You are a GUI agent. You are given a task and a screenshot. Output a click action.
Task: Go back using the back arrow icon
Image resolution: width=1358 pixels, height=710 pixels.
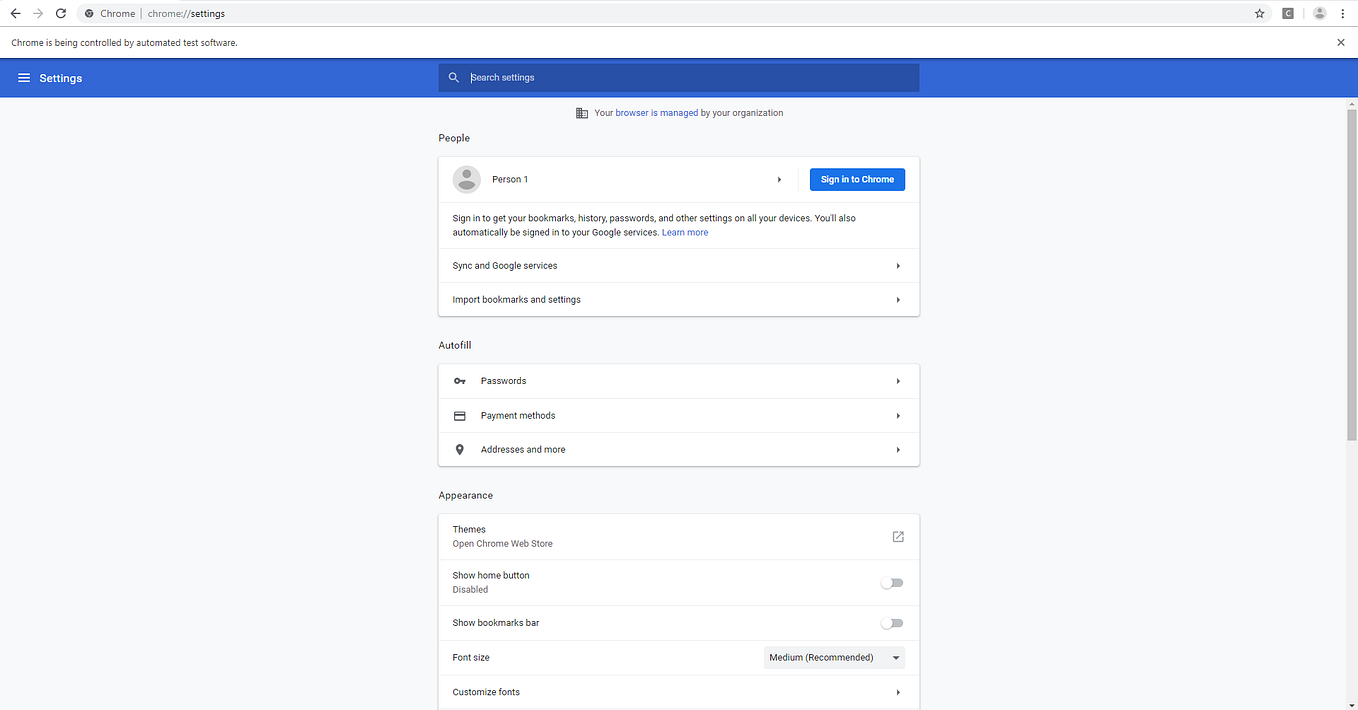pos(15,13)
